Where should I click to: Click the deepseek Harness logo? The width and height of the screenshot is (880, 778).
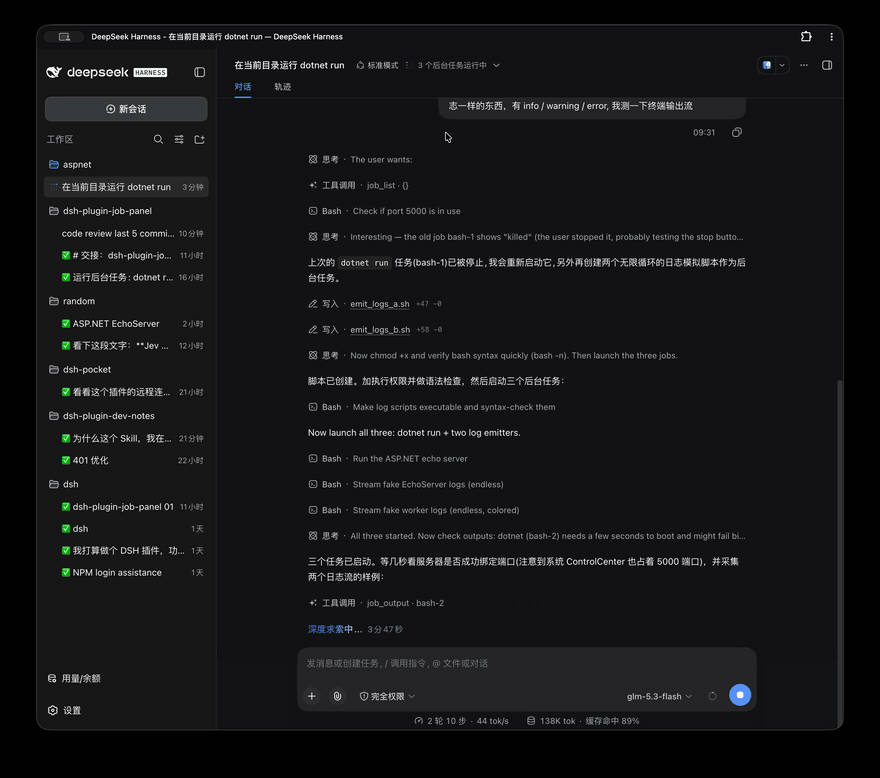pyautogui.click(x=107, y=72)
